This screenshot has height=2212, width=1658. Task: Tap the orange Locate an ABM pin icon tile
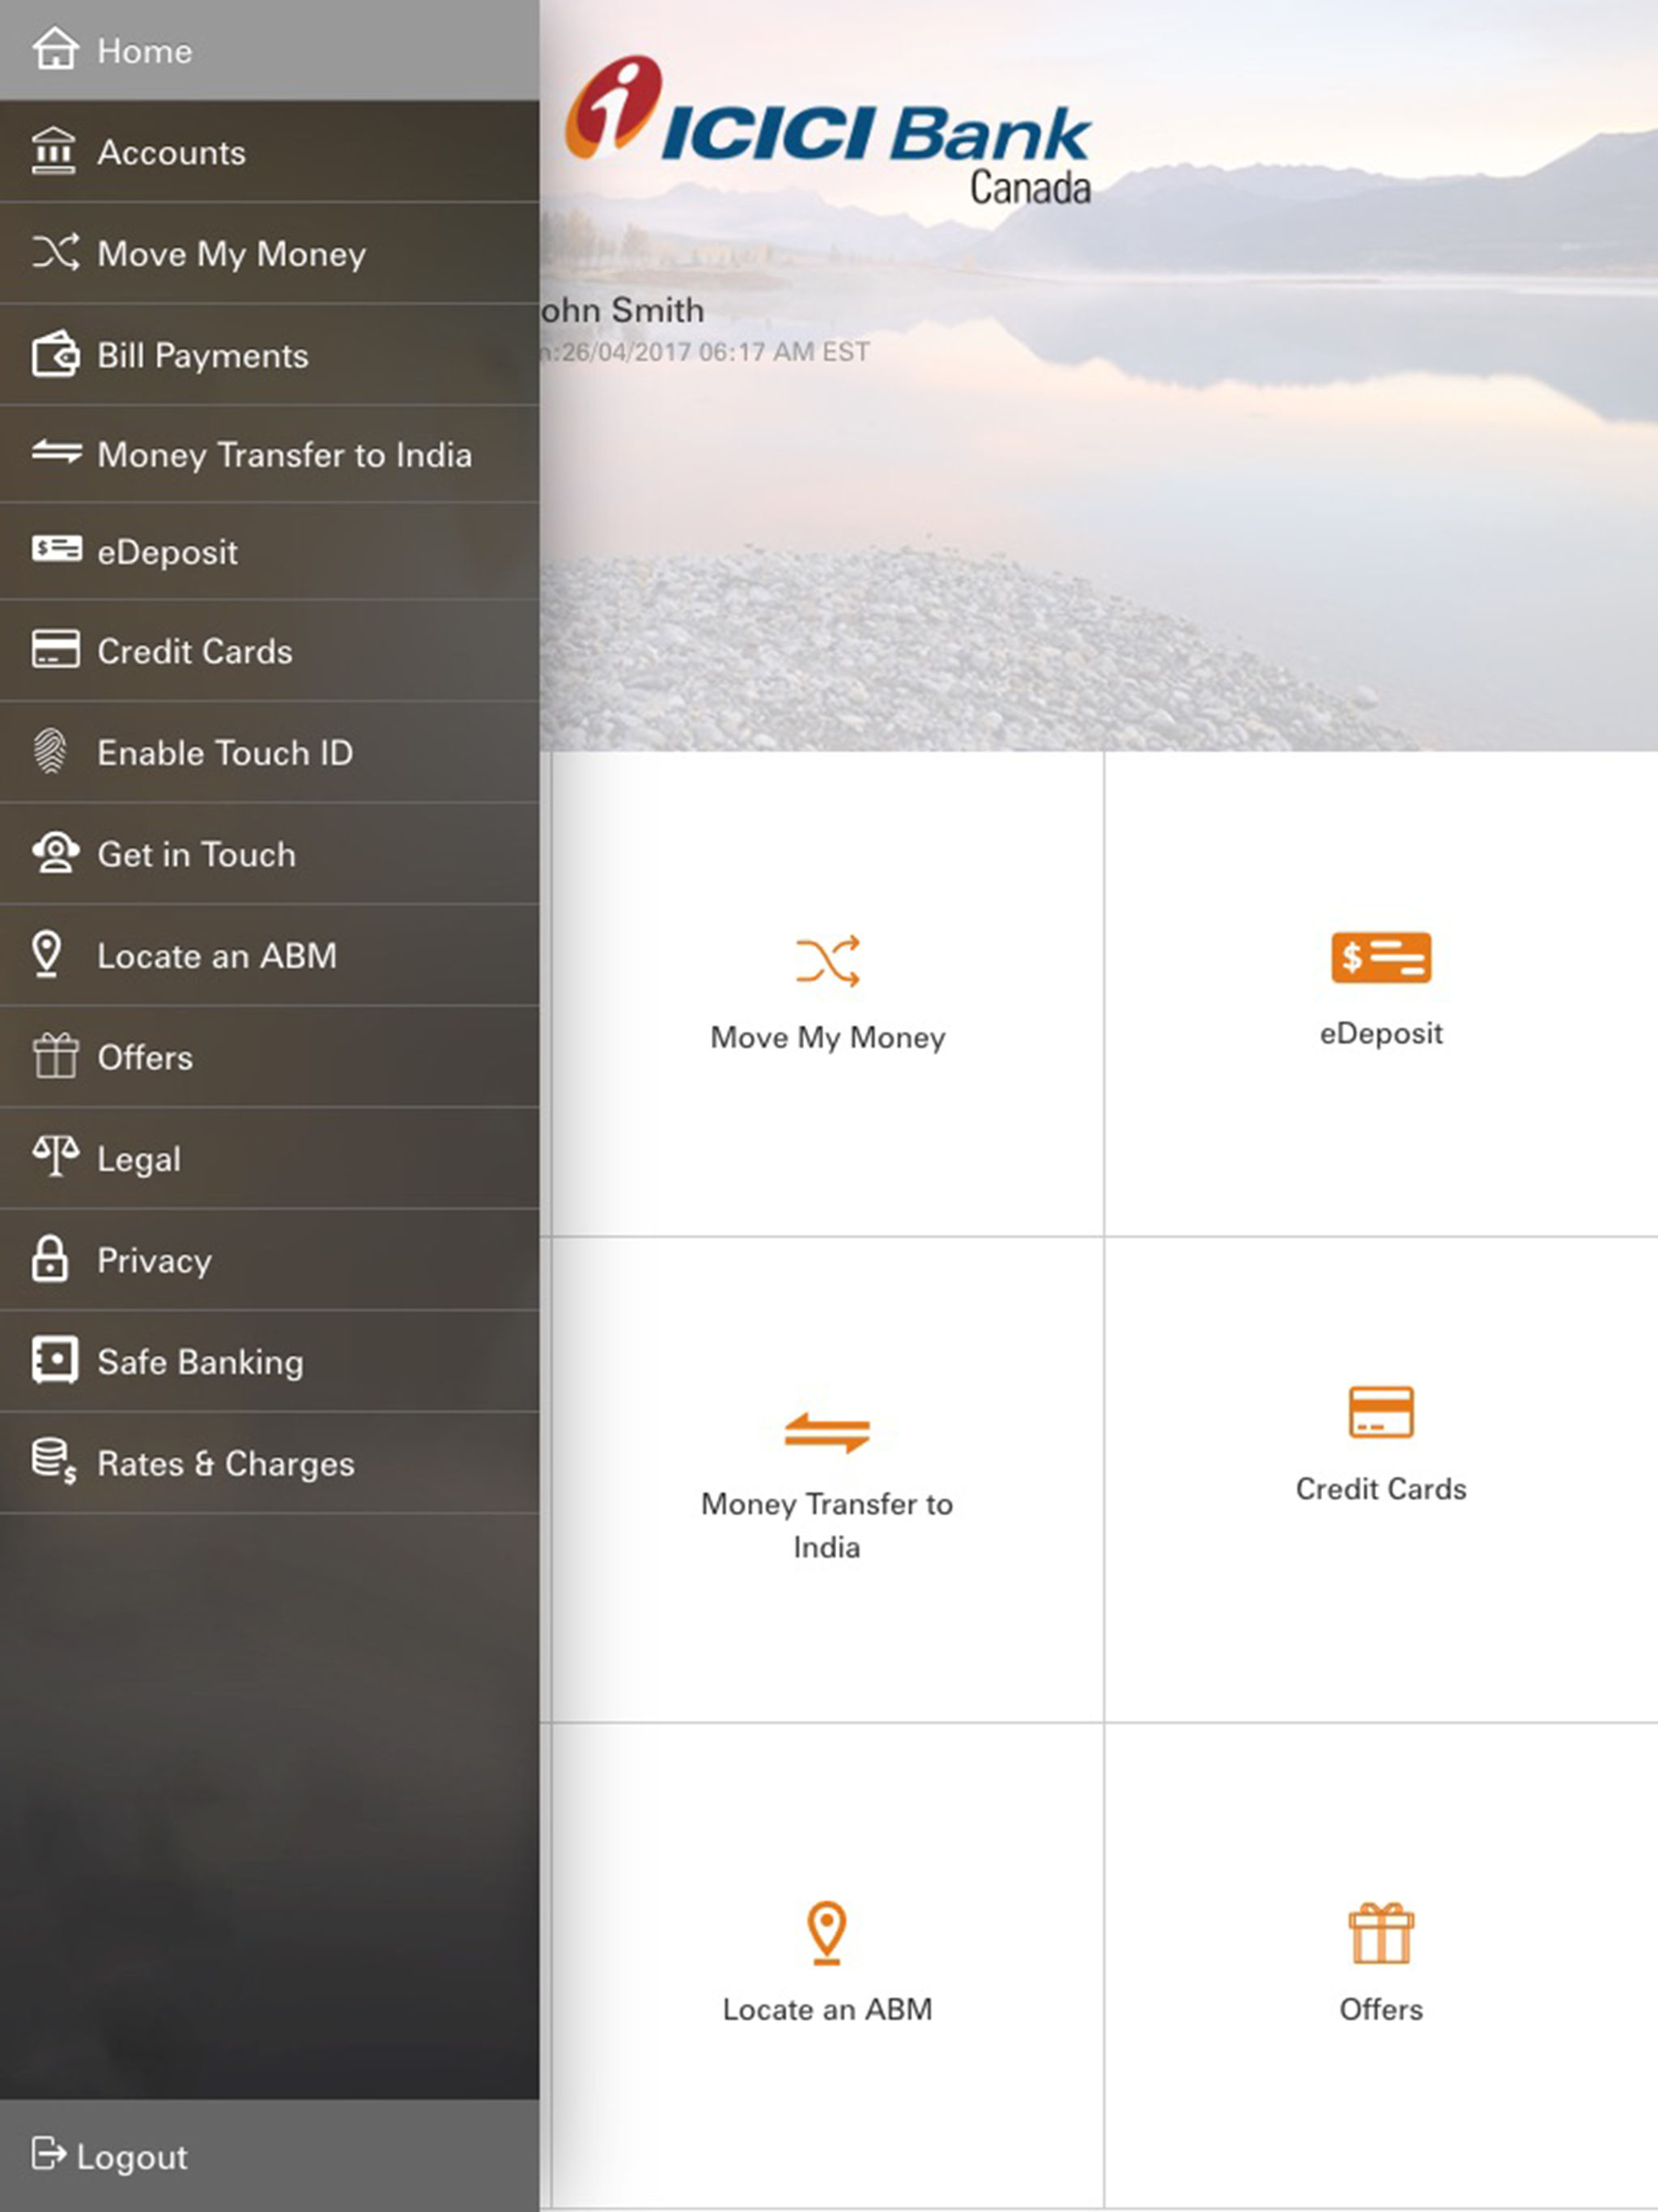(x=827, y=1932)
